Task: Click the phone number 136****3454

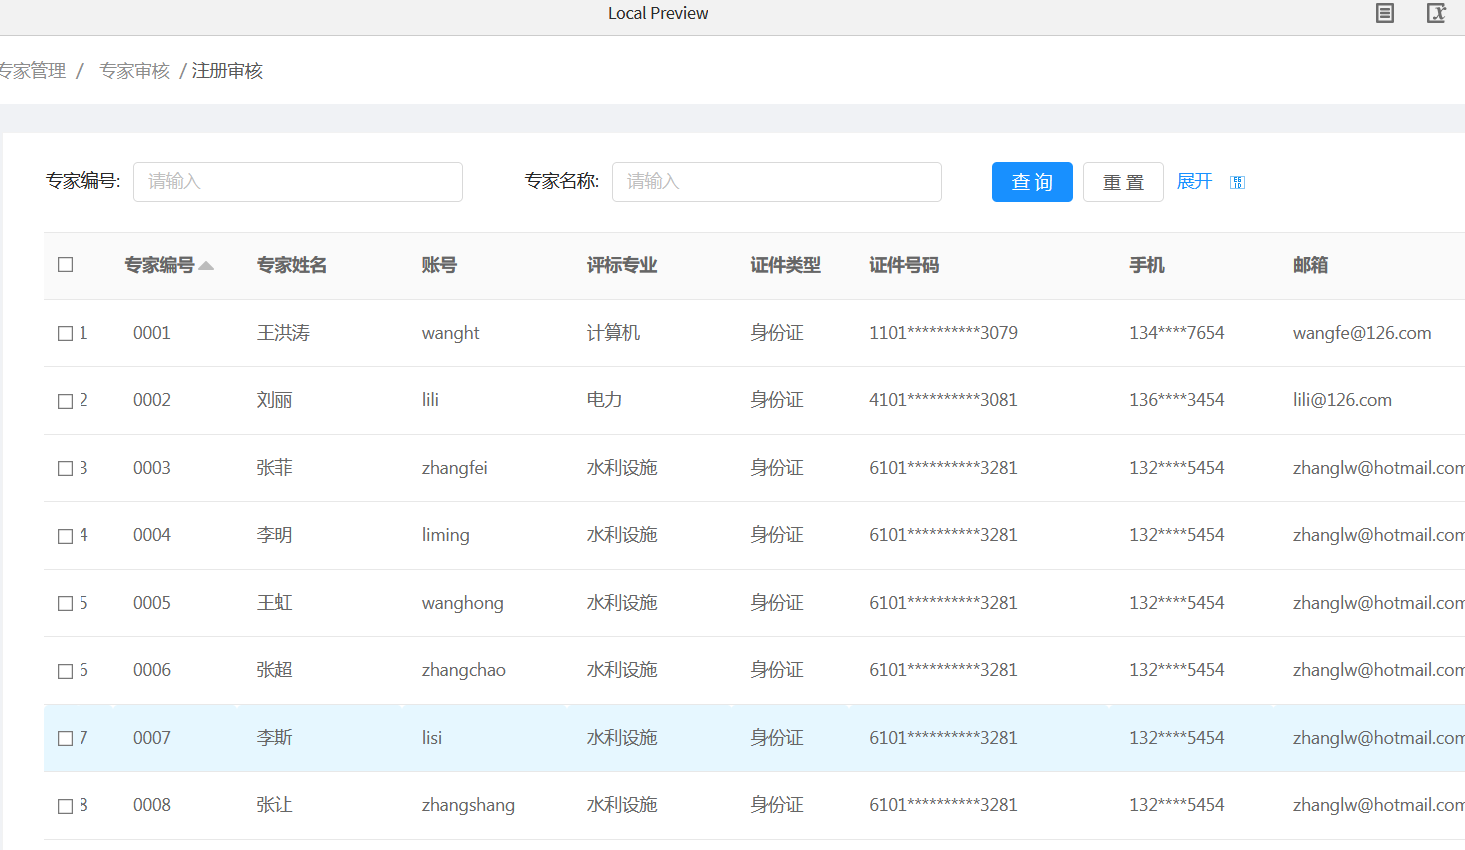Action: (1177, 400)
